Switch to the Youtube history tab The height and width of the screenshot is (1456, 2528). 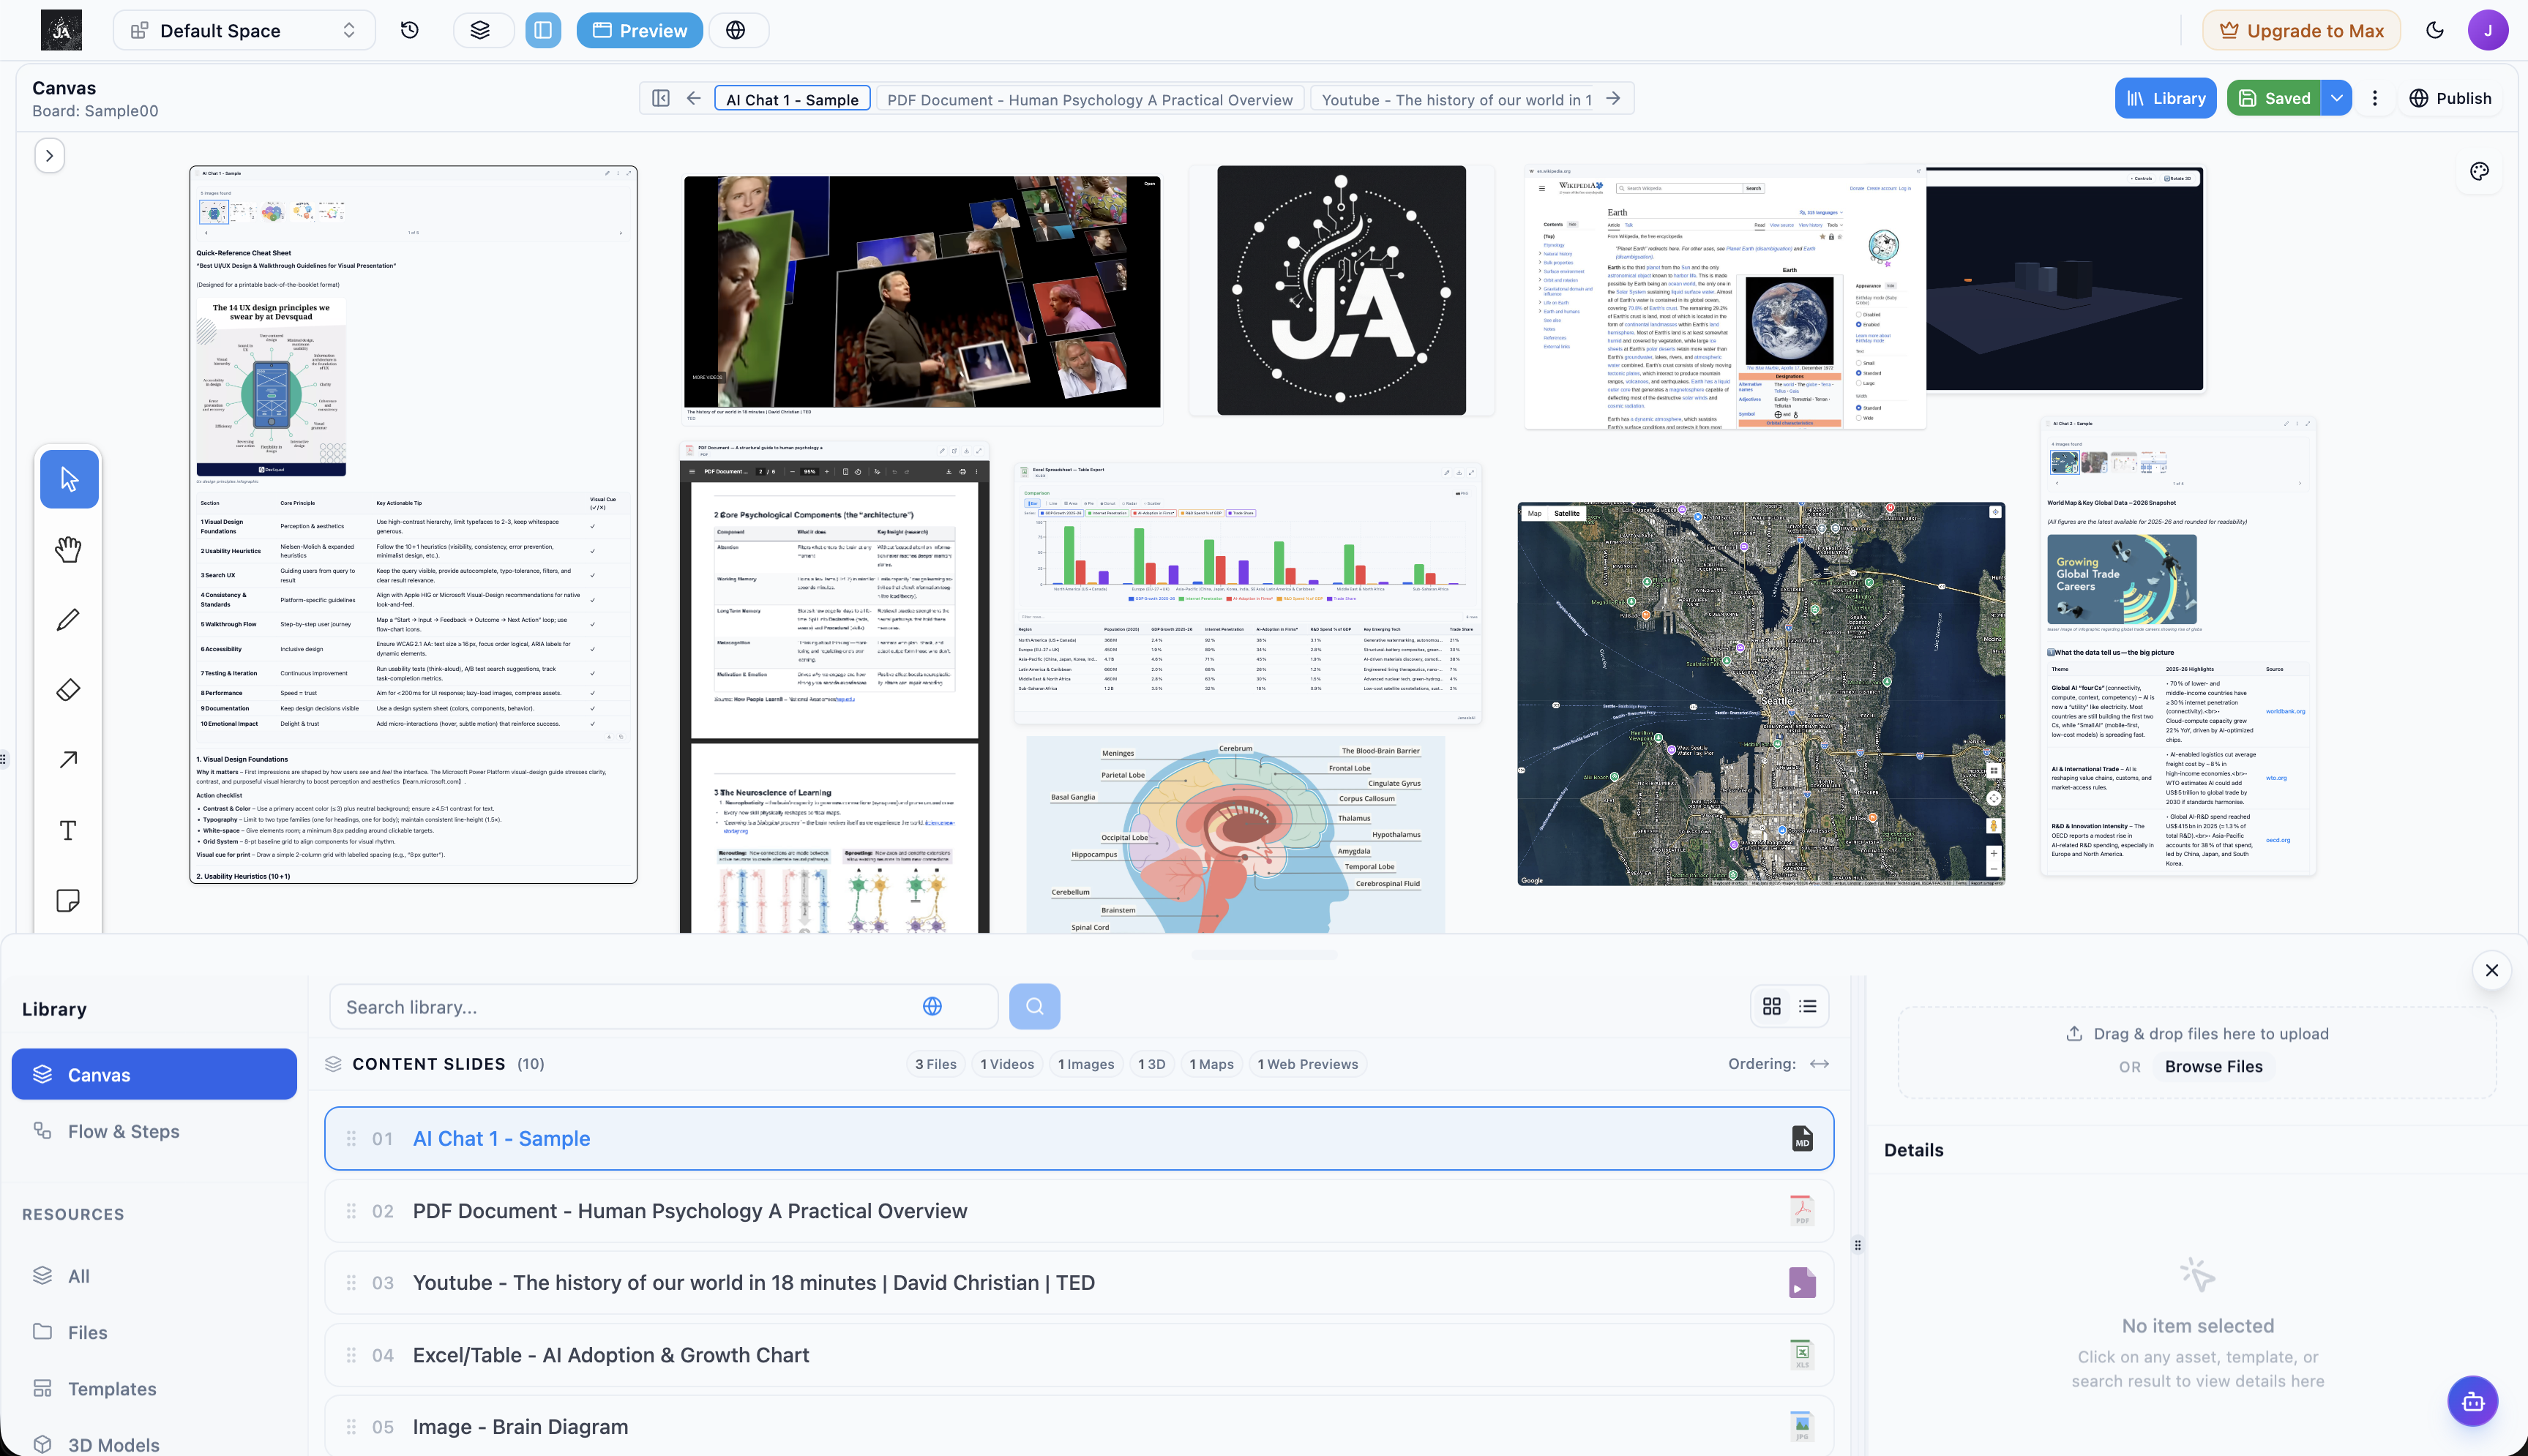pos(1456,99)
